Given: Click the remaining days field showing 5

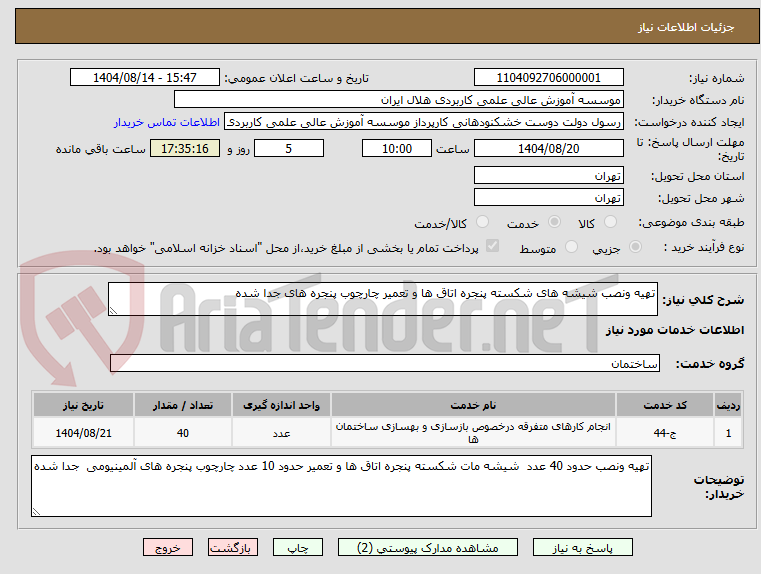Looking at the screenshot, I should [289, 148].
